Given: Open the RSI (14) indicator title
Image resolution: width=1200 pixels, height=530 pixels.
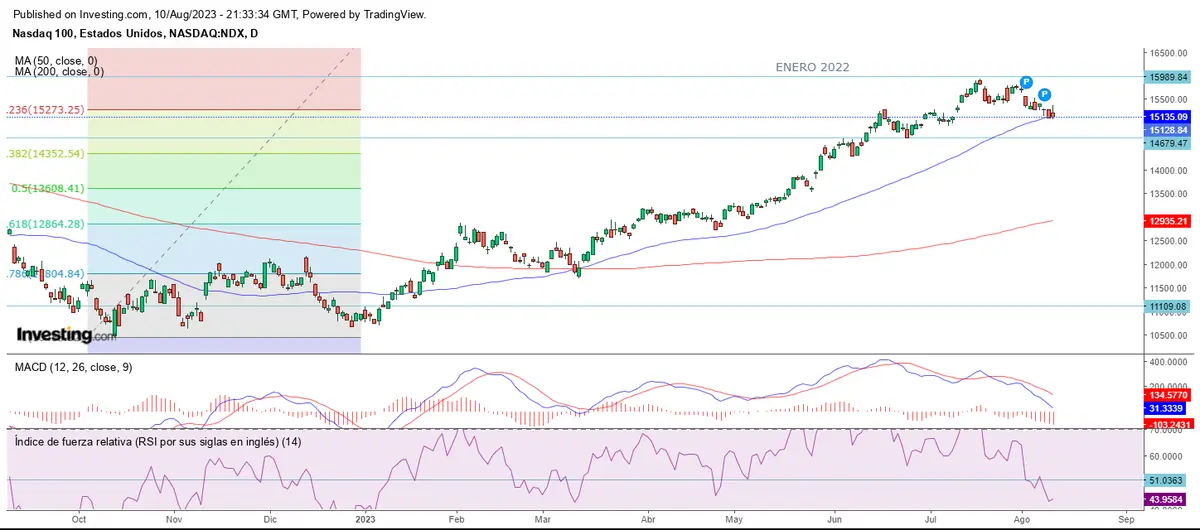Looking at the screenshot, I should 158,441.
